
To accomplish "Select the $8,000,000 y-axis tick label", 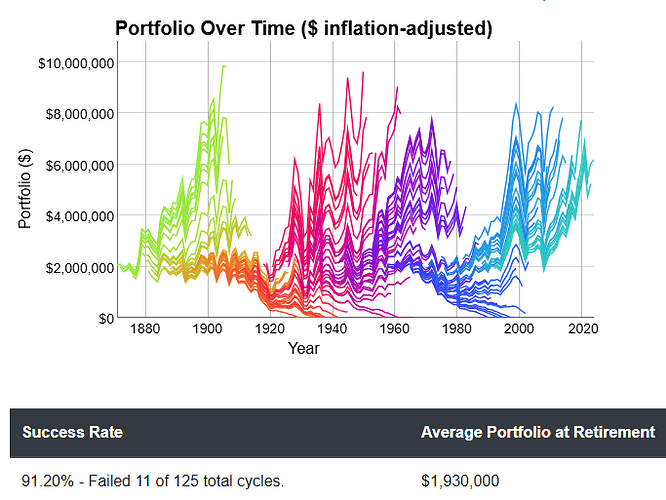I will coord(80,114).
